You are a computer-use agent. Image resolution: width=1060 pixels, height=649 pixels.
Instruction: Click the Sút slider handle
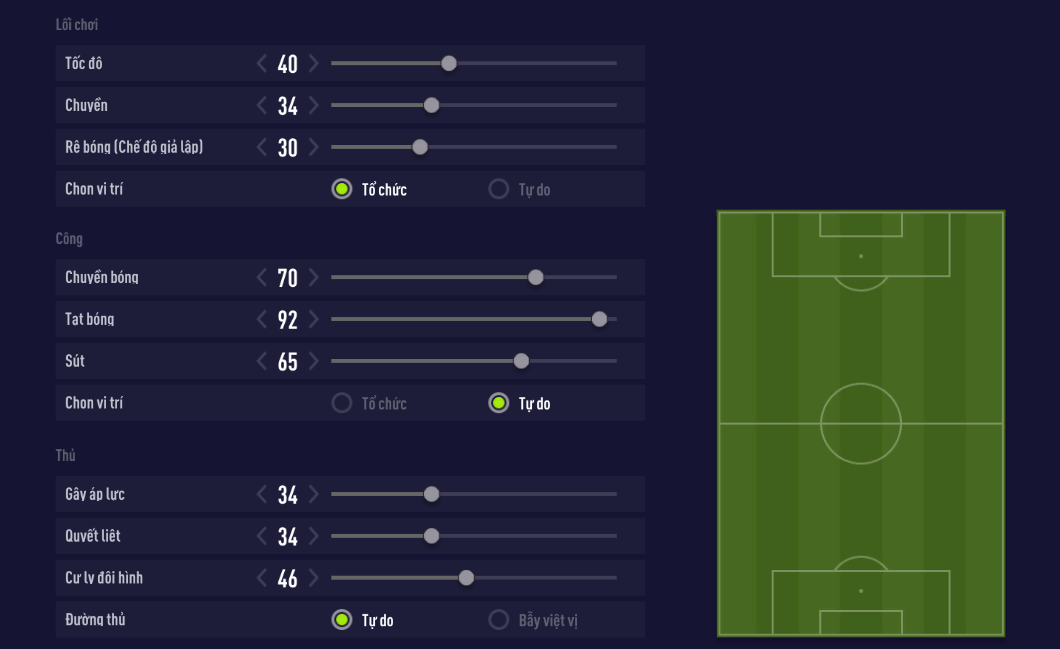click(521, 361)
